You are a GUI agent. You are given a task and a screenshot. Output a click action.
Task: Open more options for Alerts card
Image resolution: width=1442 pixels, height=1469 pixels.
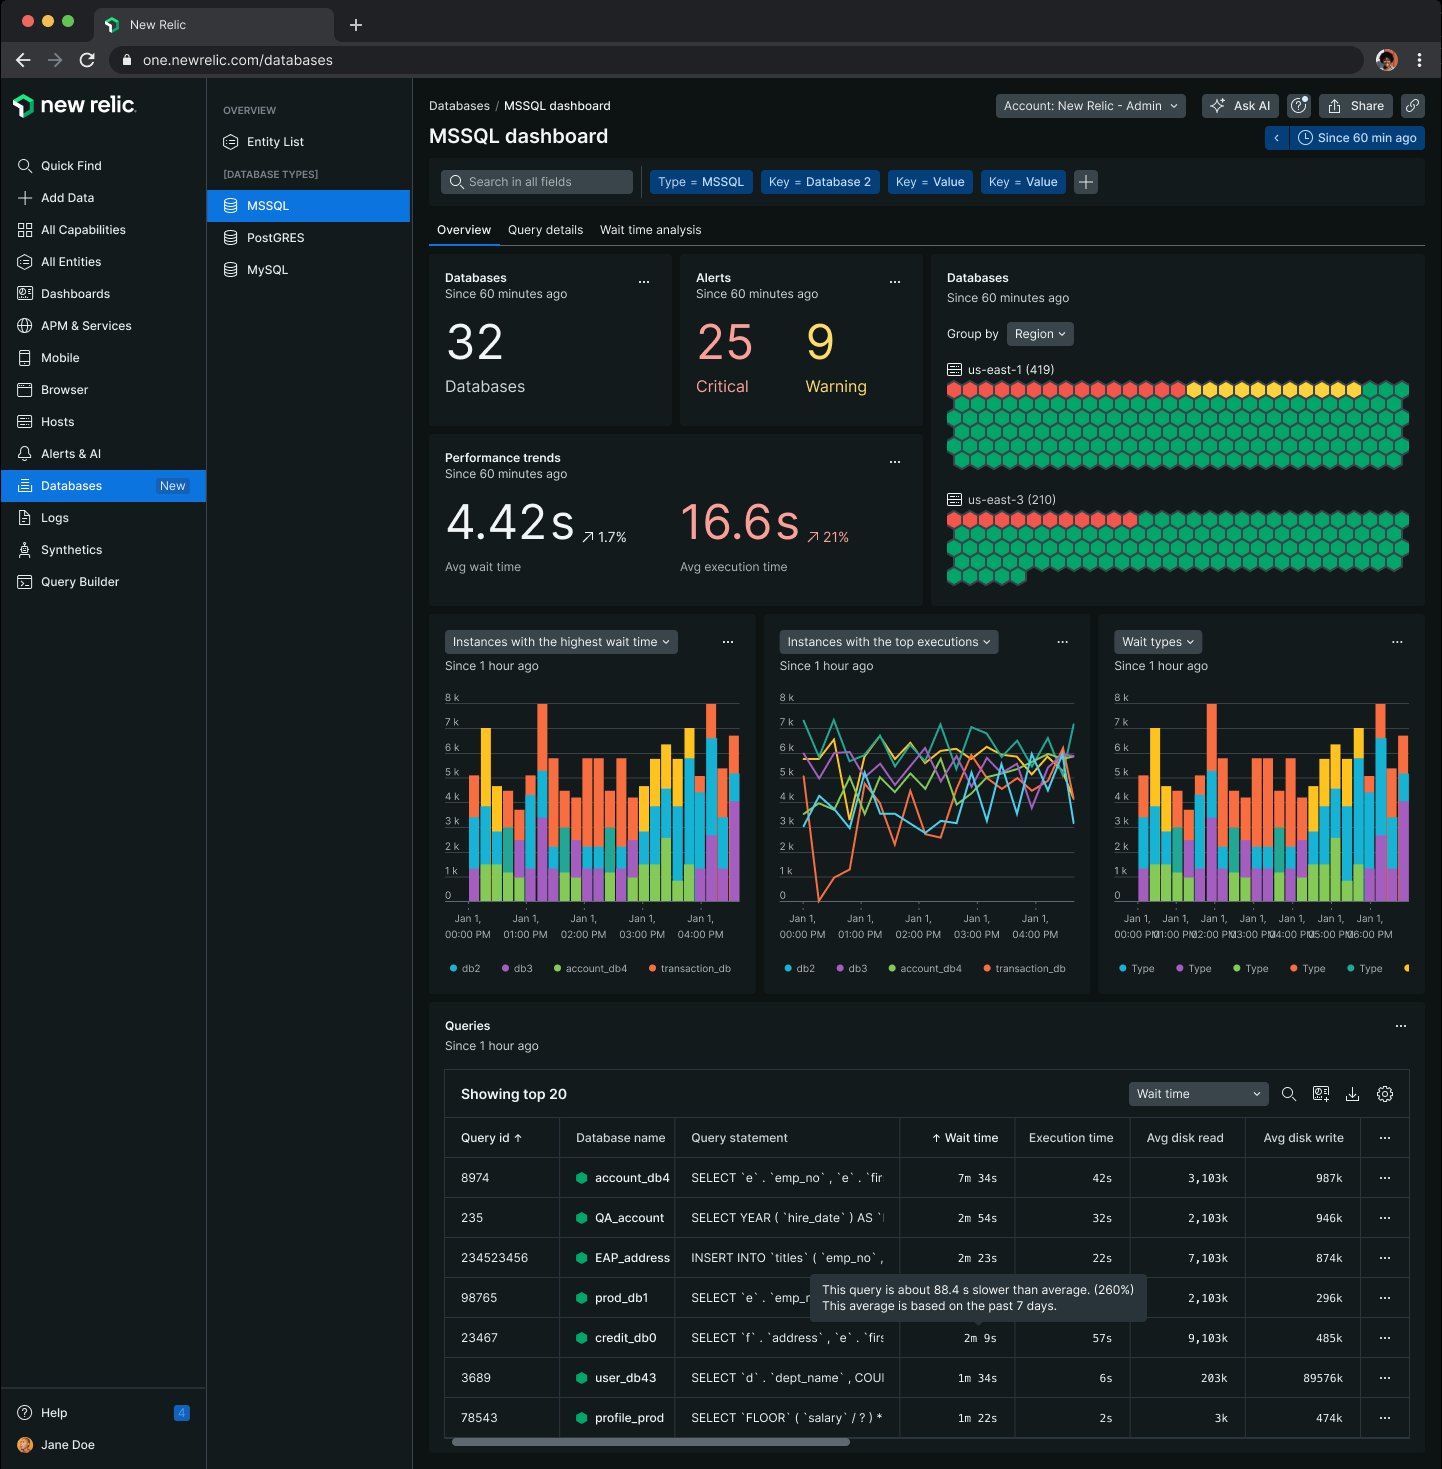coord(895,282)
